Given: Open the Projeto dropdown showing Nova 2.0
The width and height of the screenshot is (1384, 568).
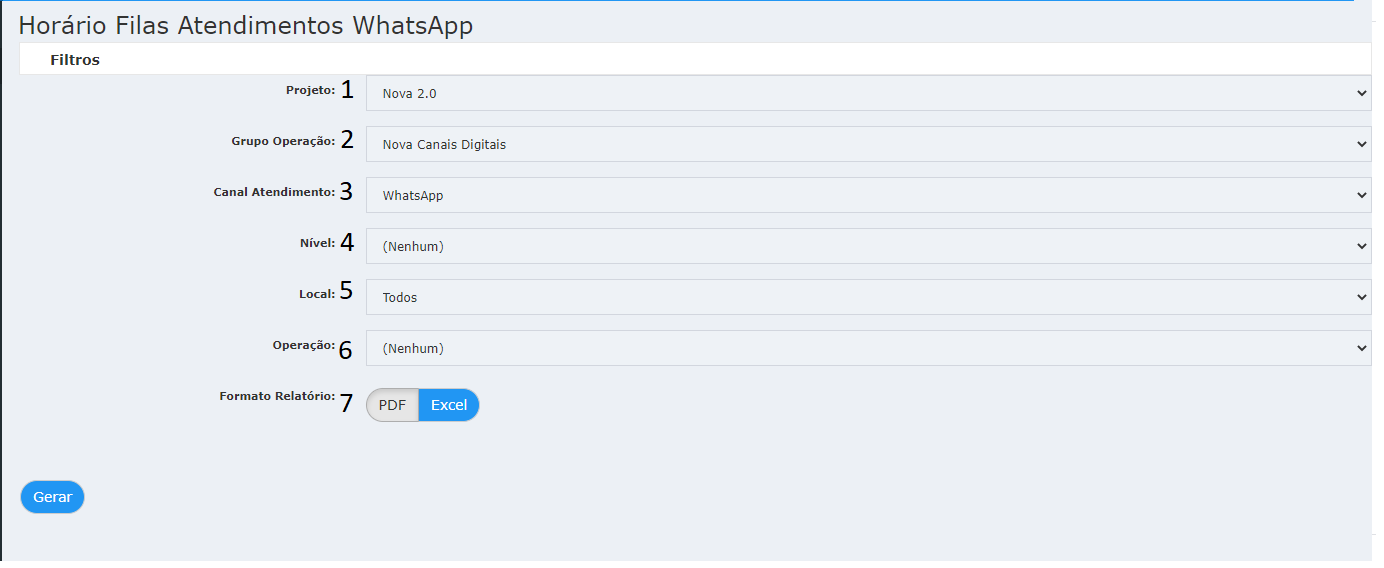Looking at the screenshot, I should click(868, 93).
